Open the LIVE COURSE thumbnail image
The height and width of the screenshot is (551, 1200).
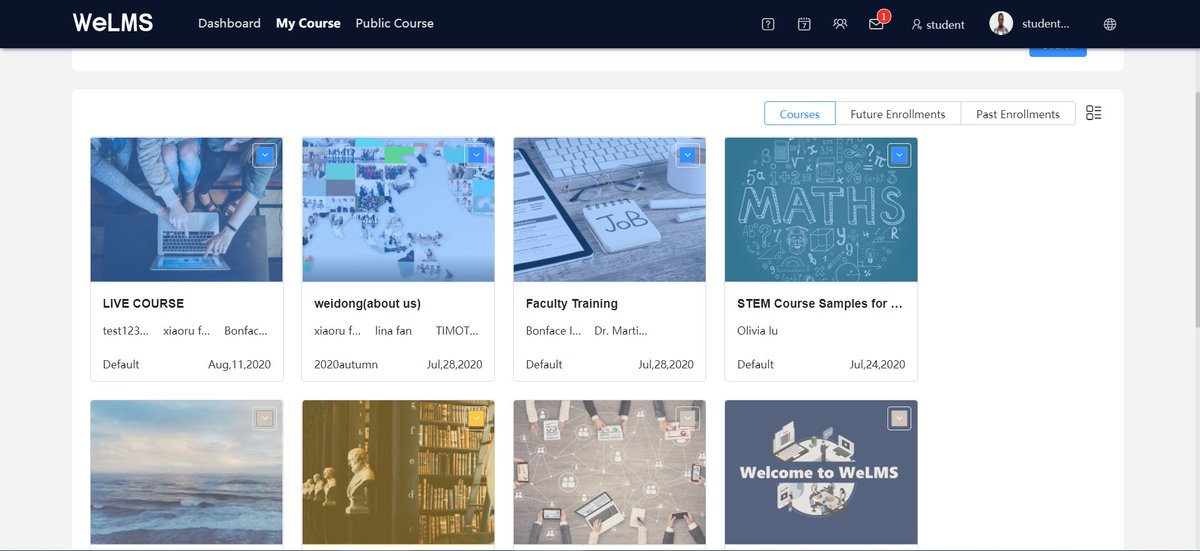(187, 210)
